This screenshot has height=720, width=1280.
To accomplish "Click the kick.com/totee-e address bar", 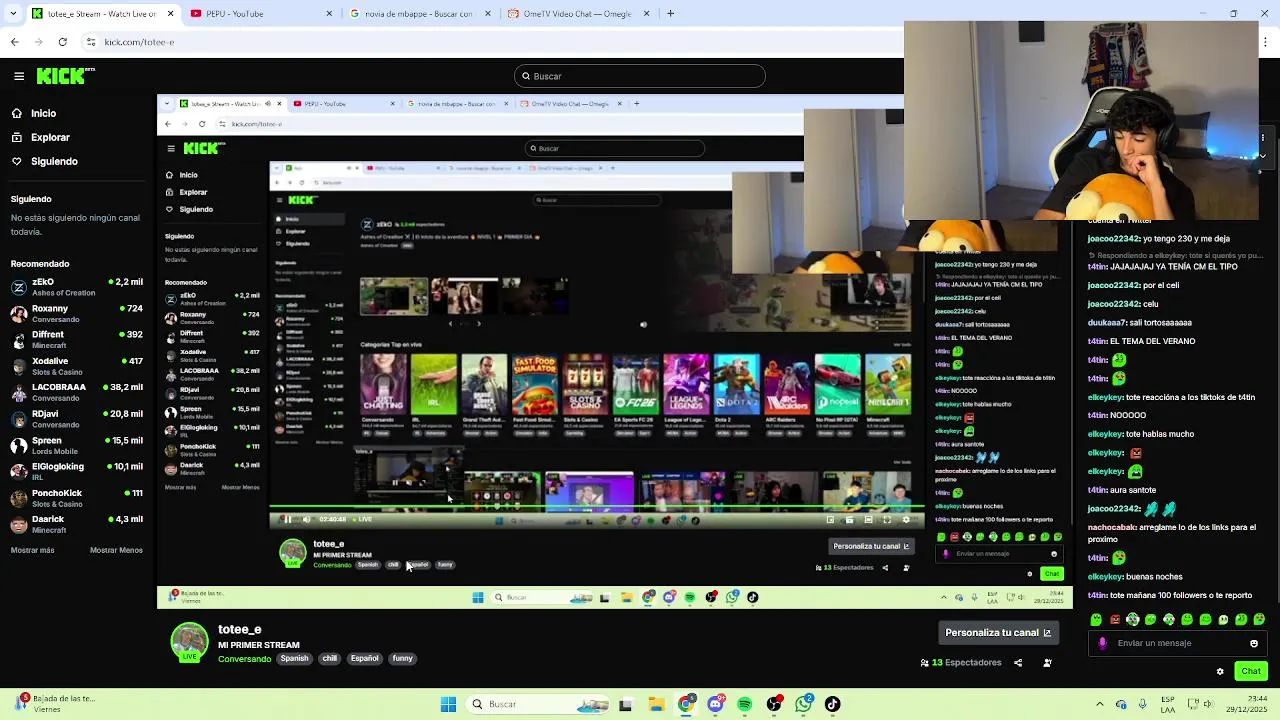I will click(x=139, y=42).
